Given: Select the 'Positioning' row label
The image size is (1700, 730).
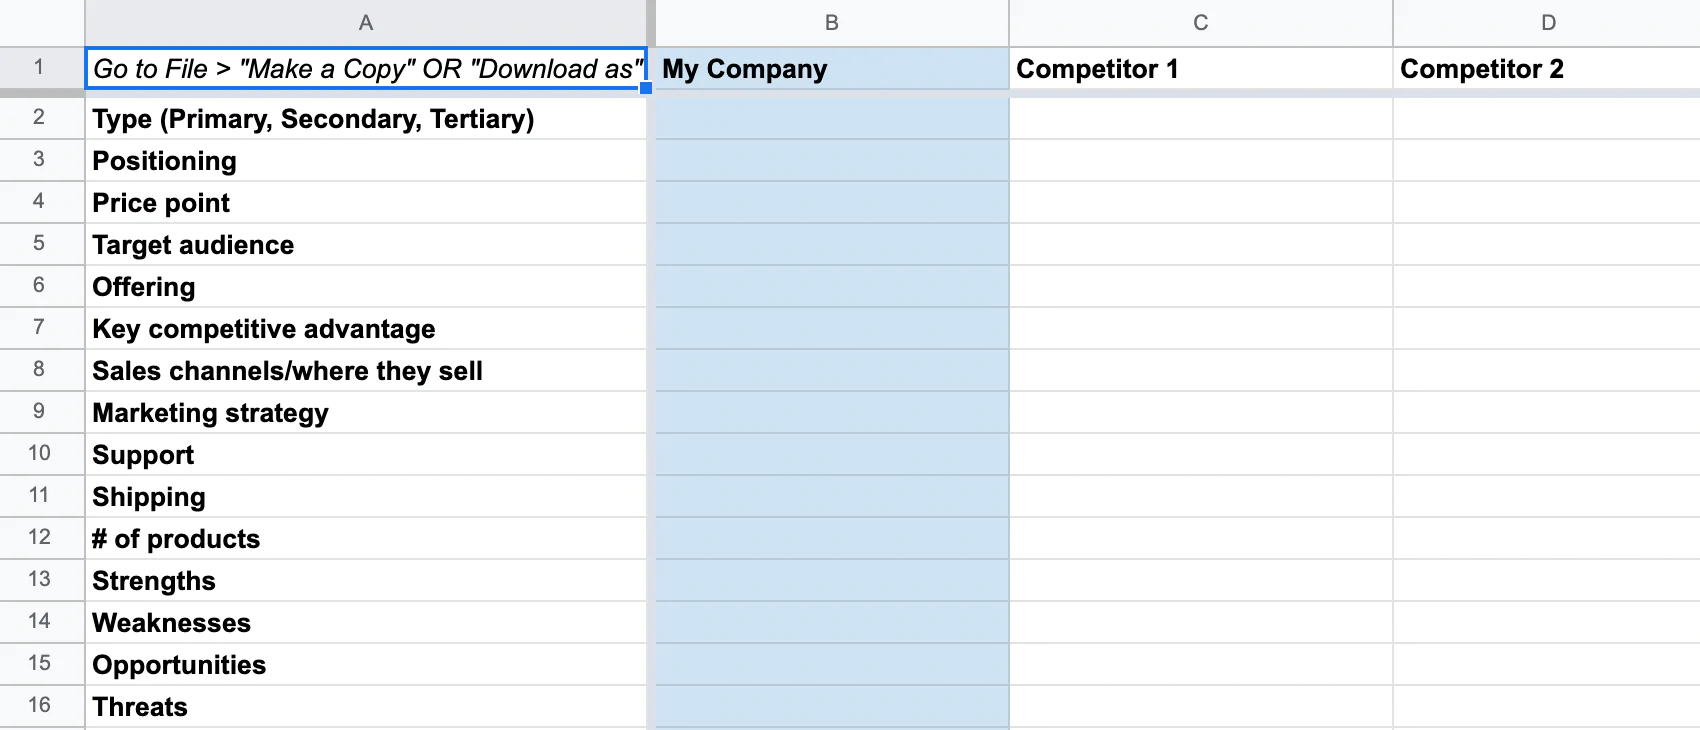Looking at the screenshot, I should click(366, 161).
